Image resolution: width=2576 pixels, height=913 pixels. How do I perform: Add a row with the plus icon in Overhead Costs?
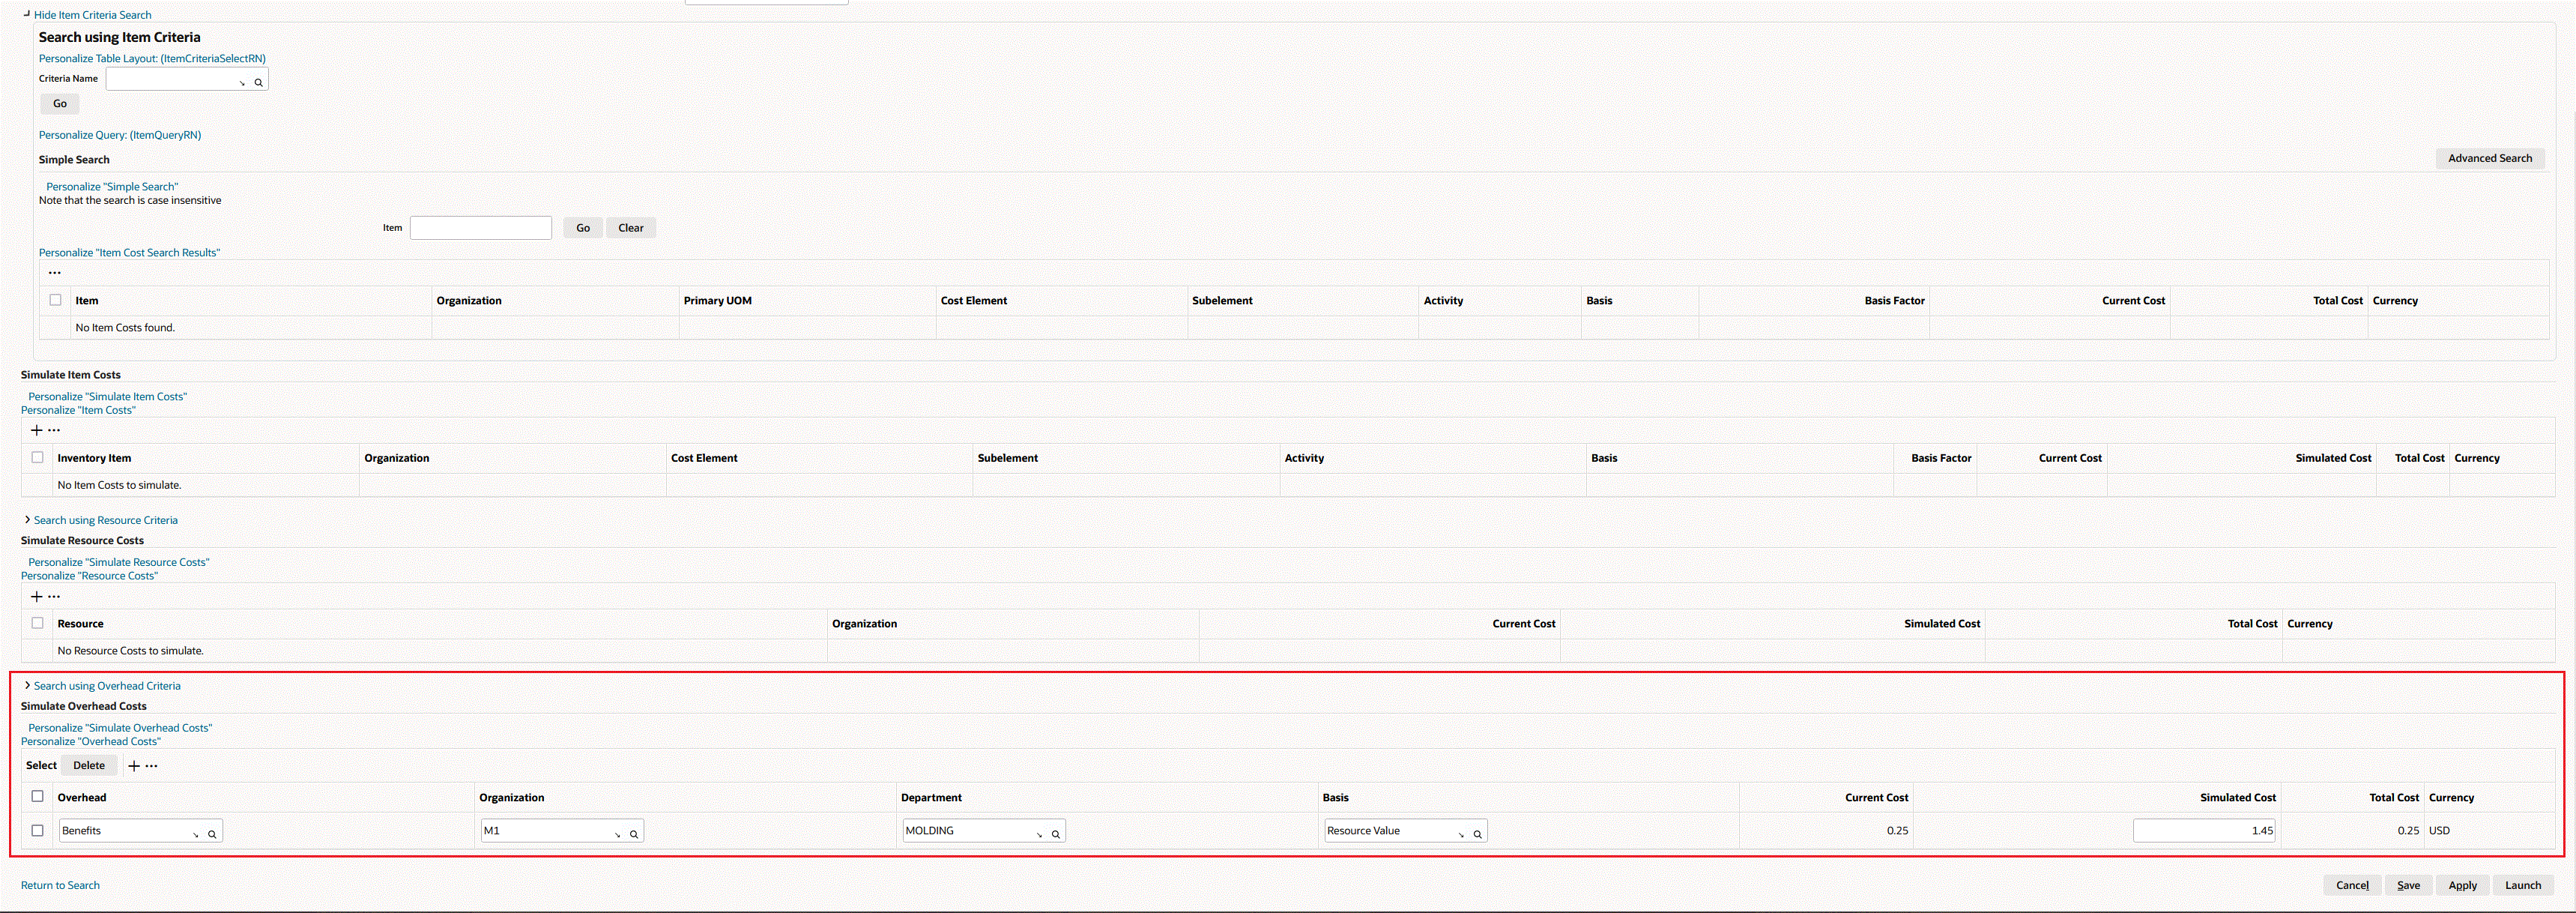pos(133,766)
